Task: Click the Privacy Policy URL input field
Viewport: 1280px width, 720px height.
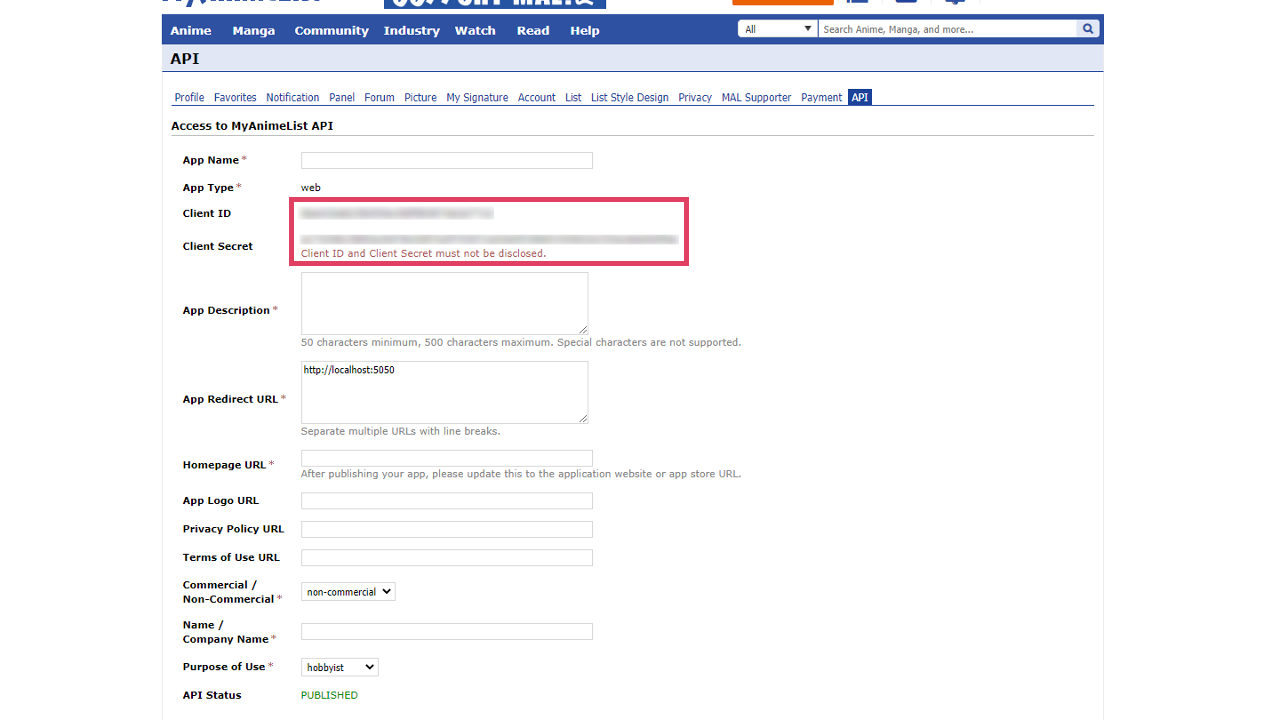Action: [447, 529]
